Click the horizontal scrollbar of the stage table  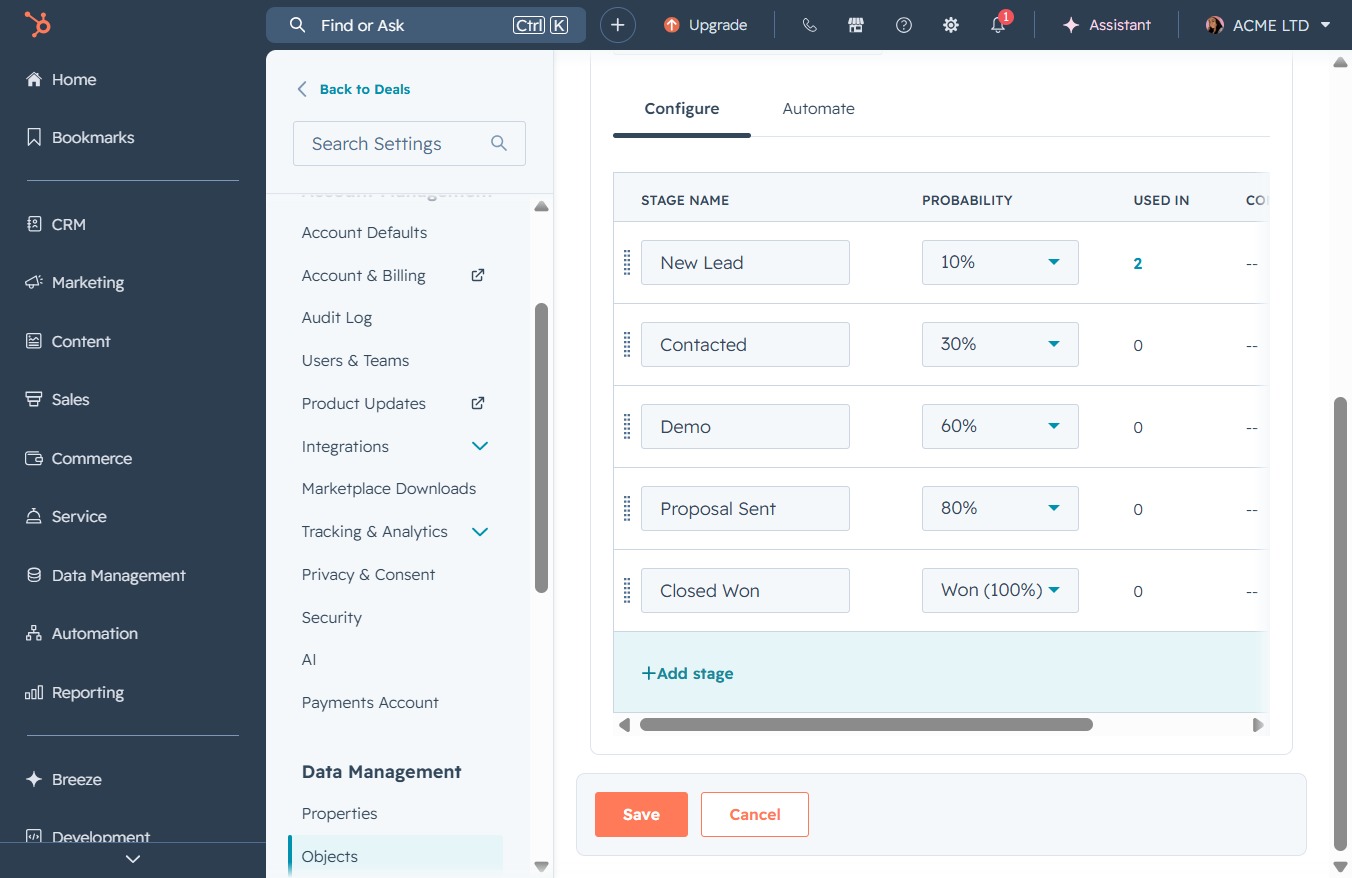pyautogui.click(x=866, y=724)
